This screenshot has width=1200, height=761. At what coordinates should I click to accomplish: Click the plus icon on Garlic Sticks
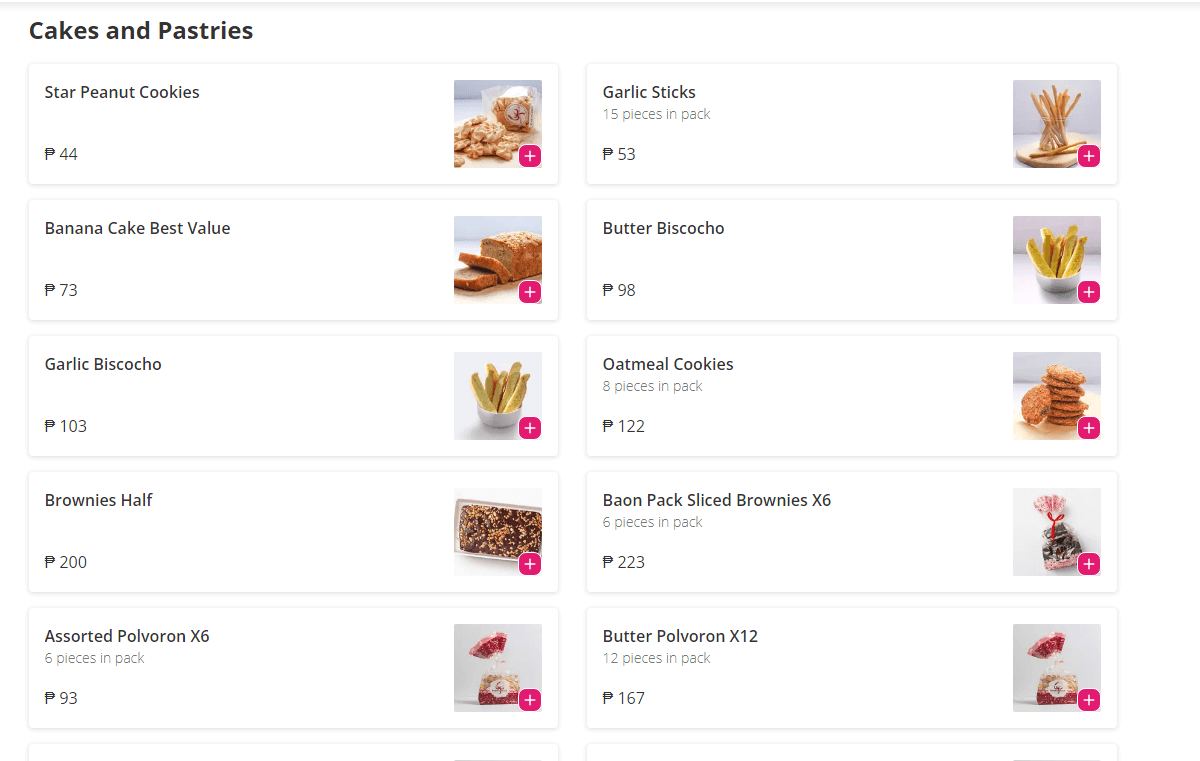point(1090,156)
